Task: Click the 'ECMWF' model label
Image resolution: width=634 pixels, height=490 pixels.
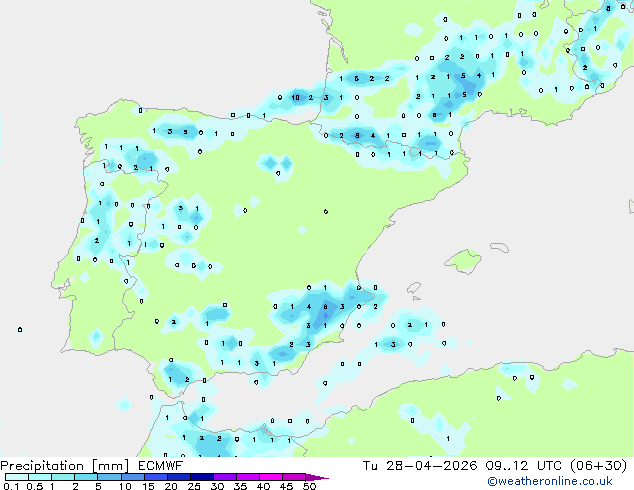Action: point(161,466)
